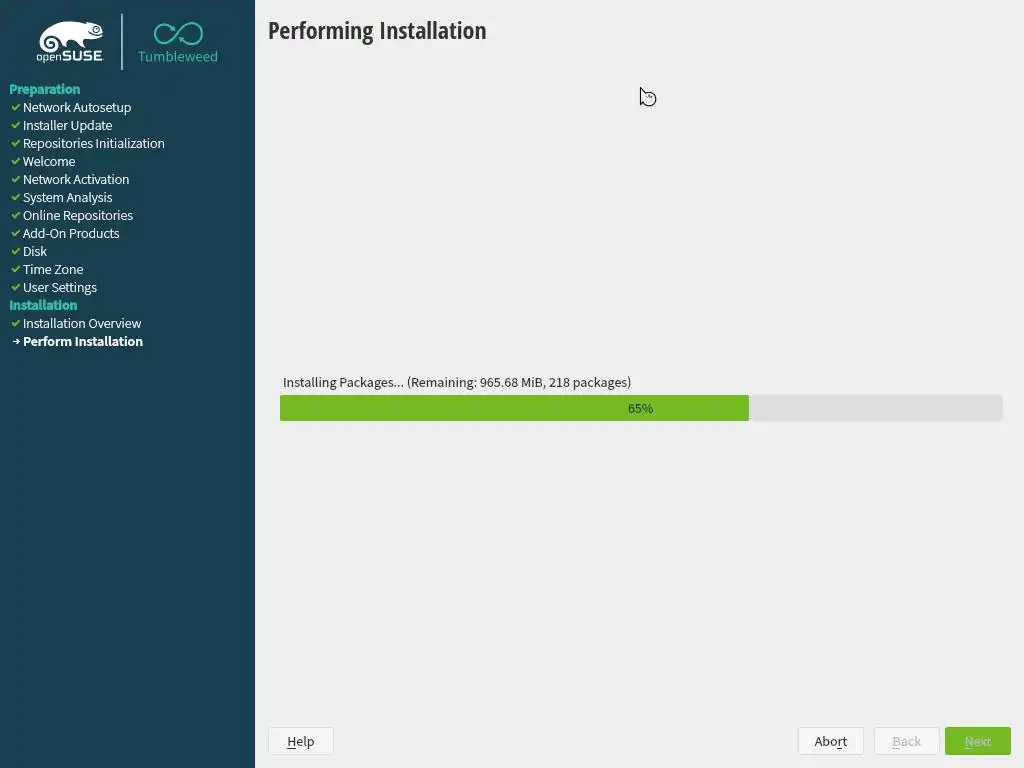Click checkmark icon next to User Settings

[16, 287]
